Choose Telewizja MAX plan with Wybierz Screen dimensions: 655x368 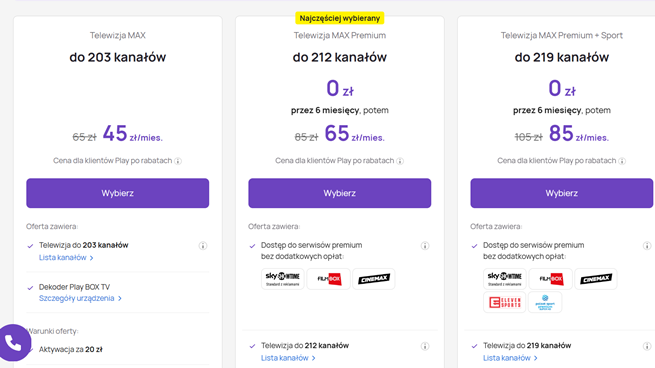117,193
